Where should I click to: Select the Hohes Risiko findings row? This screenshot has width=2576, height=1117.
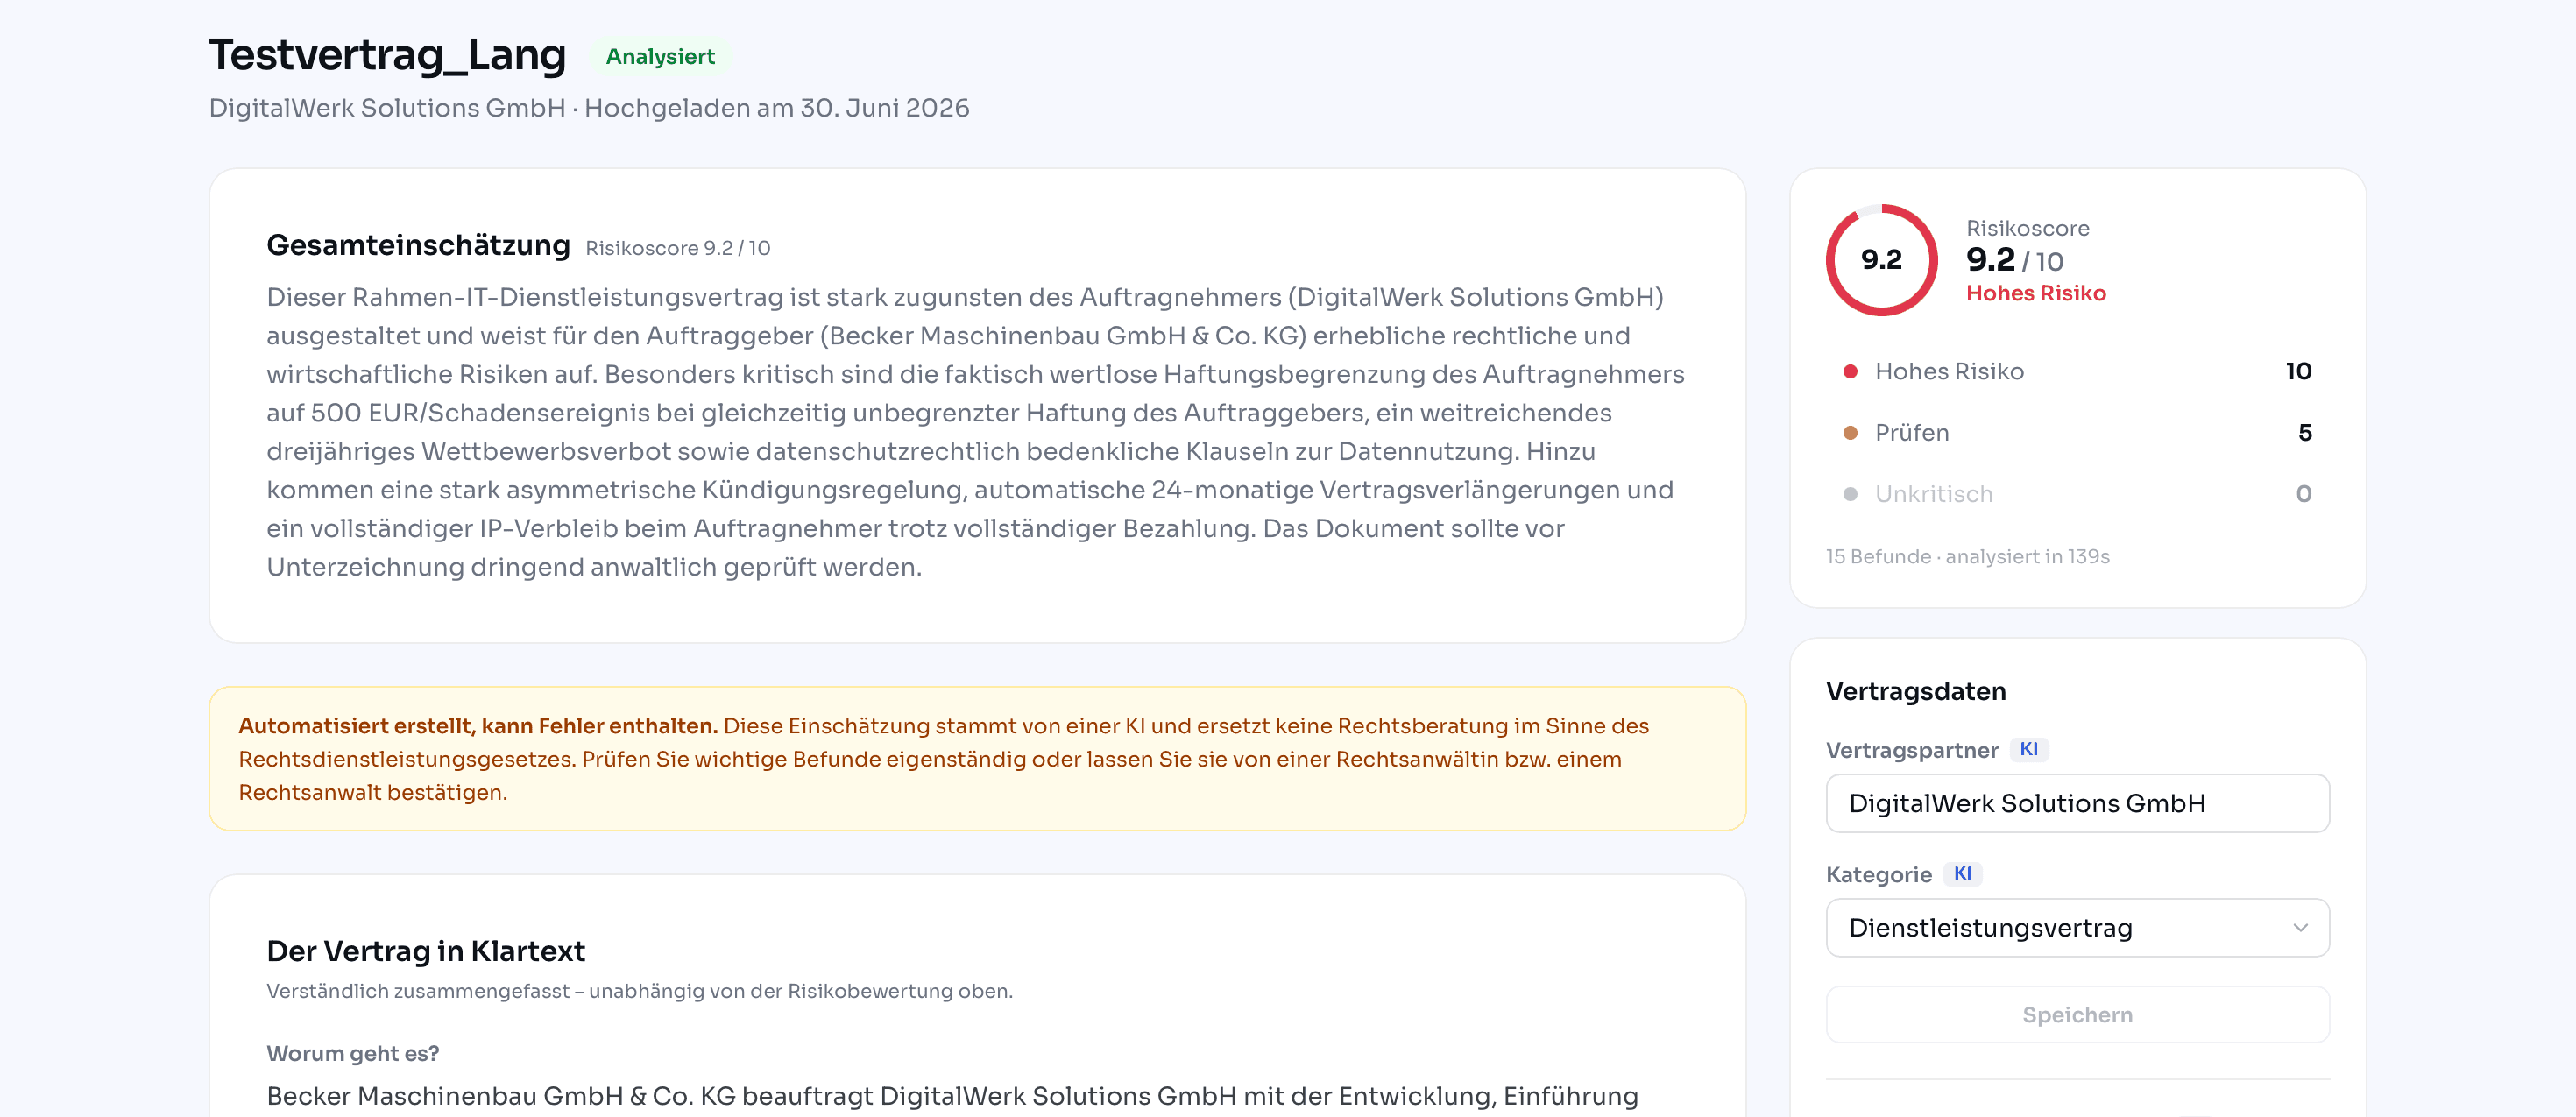point(2077,371)
